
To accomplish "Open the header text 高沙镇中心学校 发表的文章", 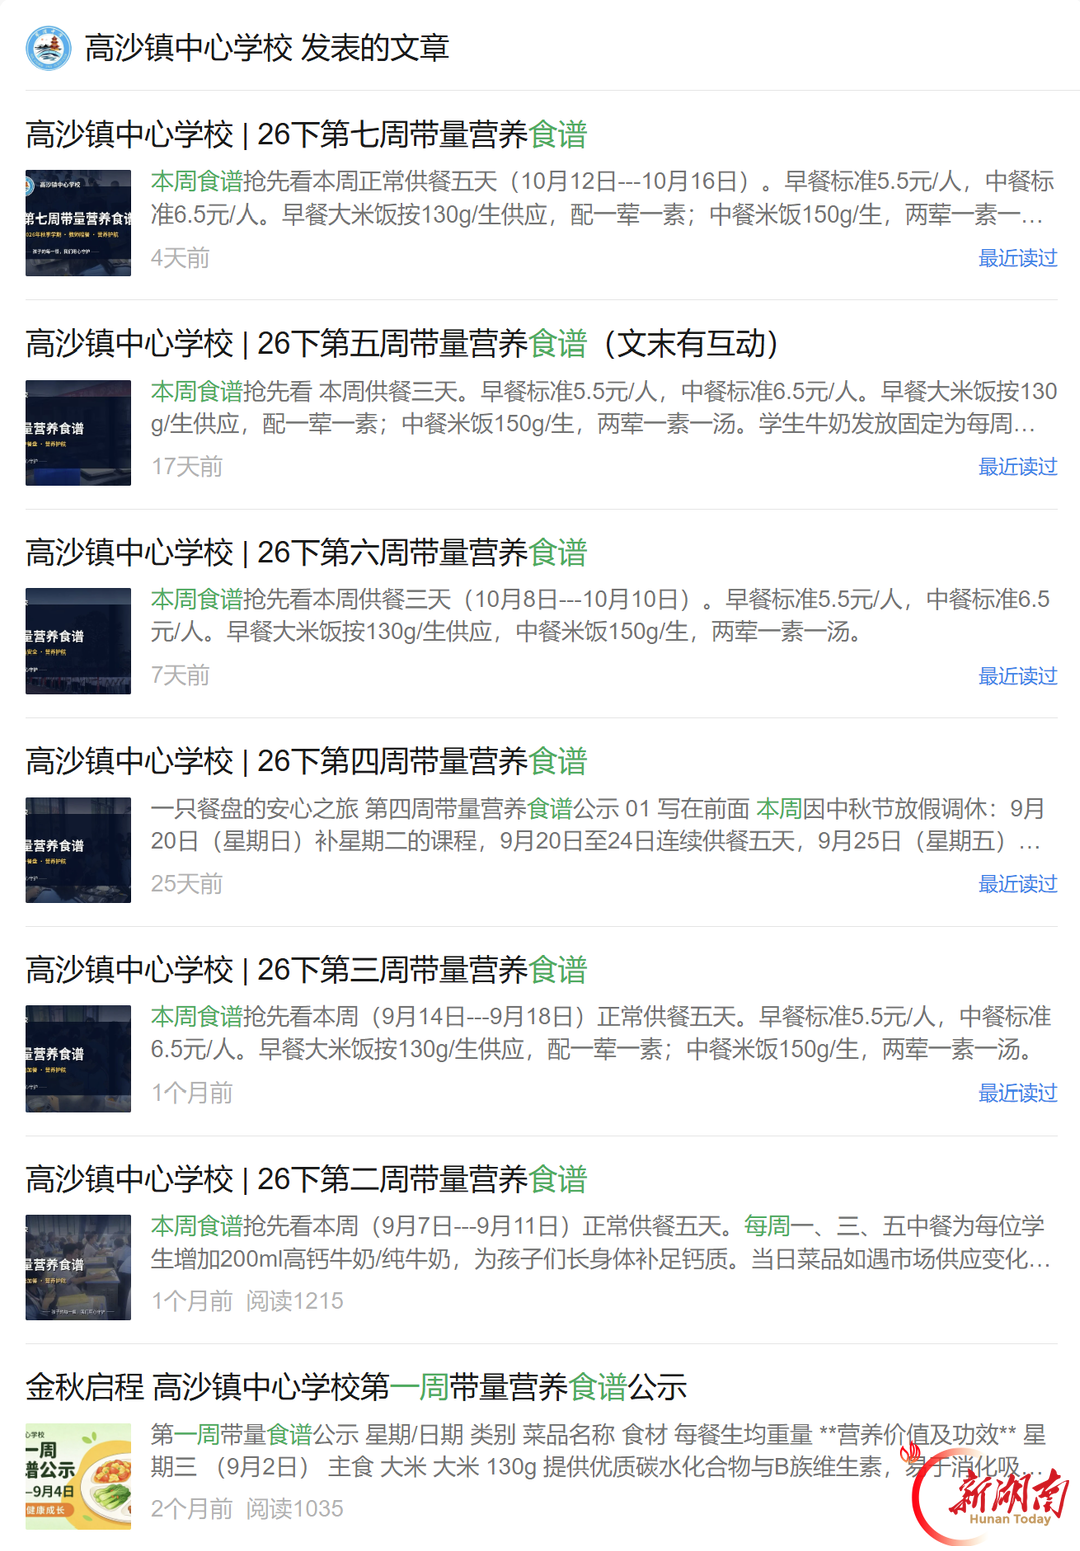I will click(x=267, y=47).
